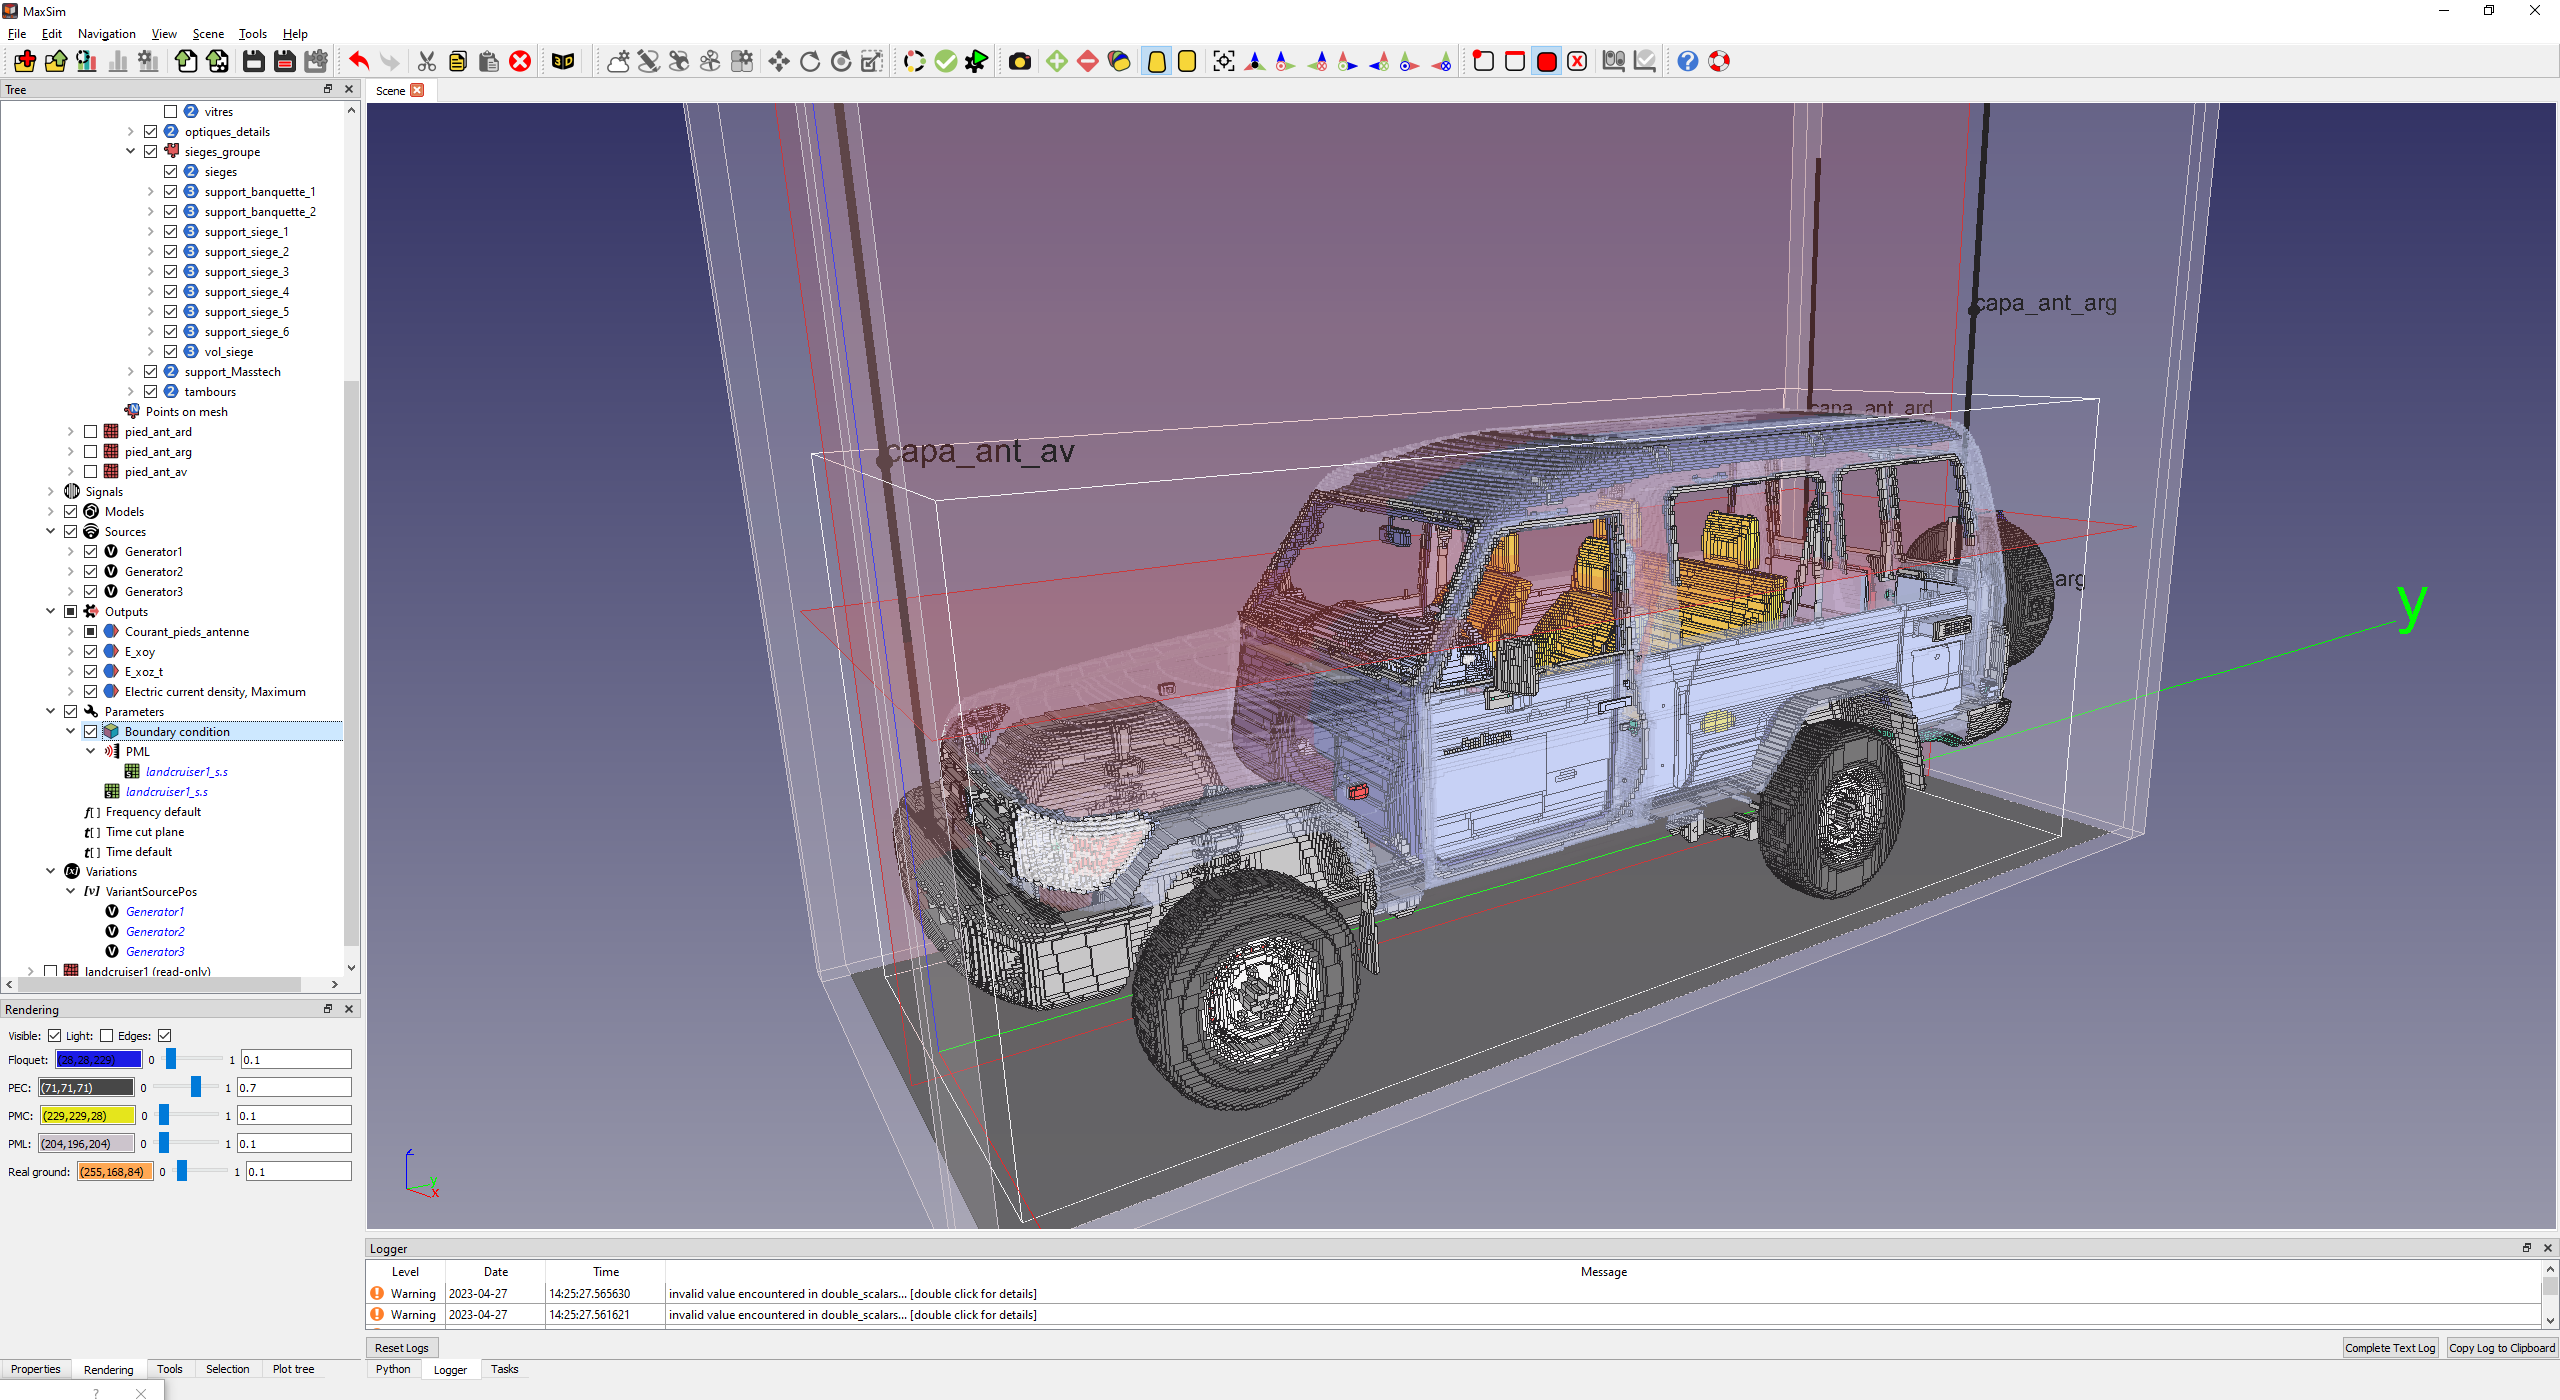Open the PMC yellow color swatch
2560x1400 pixels.
pos(87,1116)
